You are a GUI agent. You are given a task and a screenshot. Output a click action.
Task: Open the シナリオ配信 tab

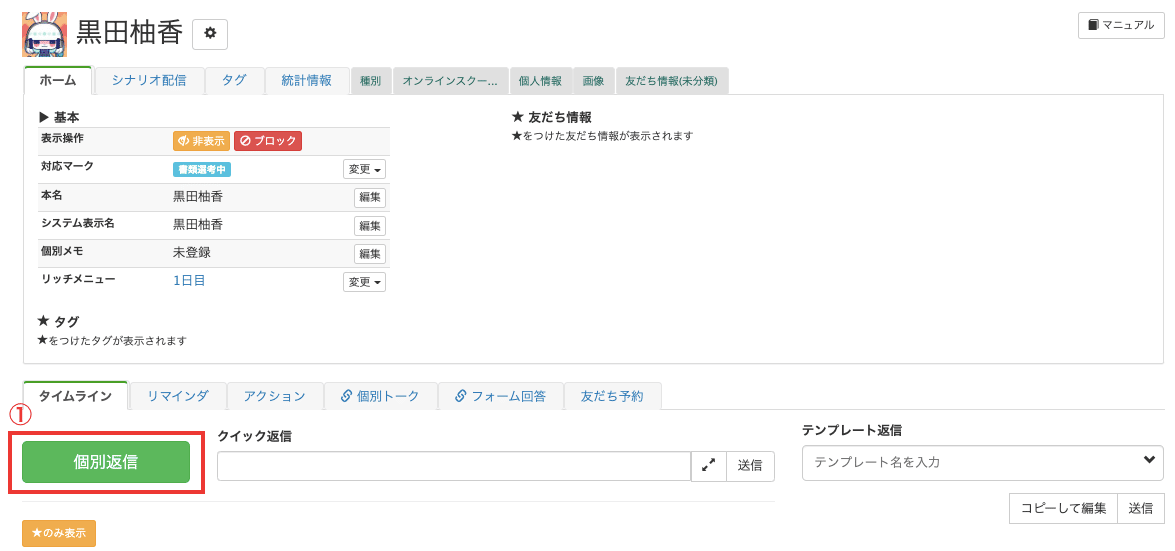[148, 81]
